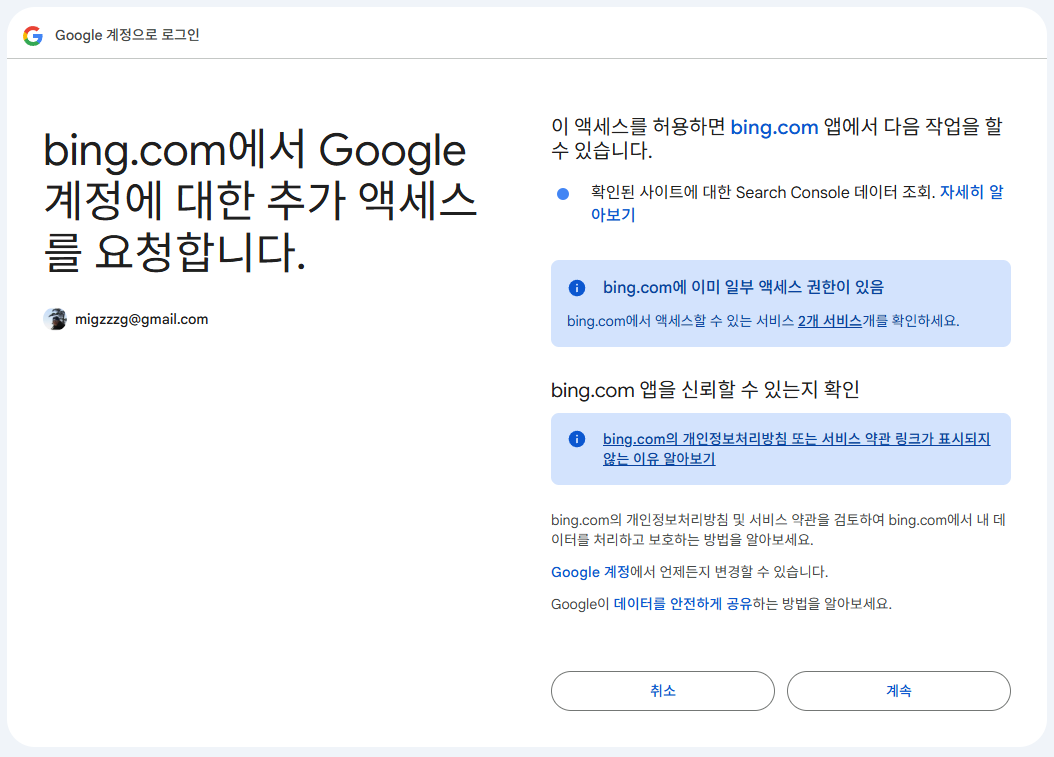This screenshot has height=757, width=1054.
Task: Open the 데이터를 안전하게 공유 link
Action: coord(682,604)
